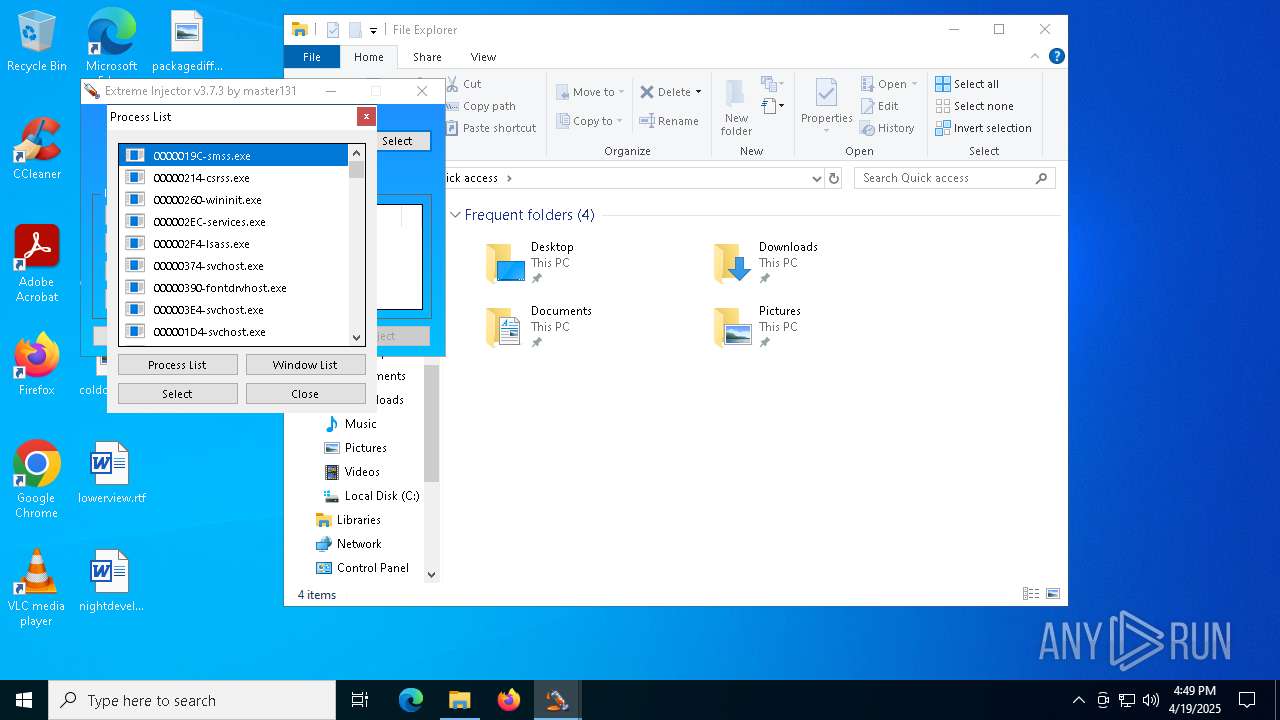Open the Move to dropdown
1280x720 pixels.
point(590,92)
